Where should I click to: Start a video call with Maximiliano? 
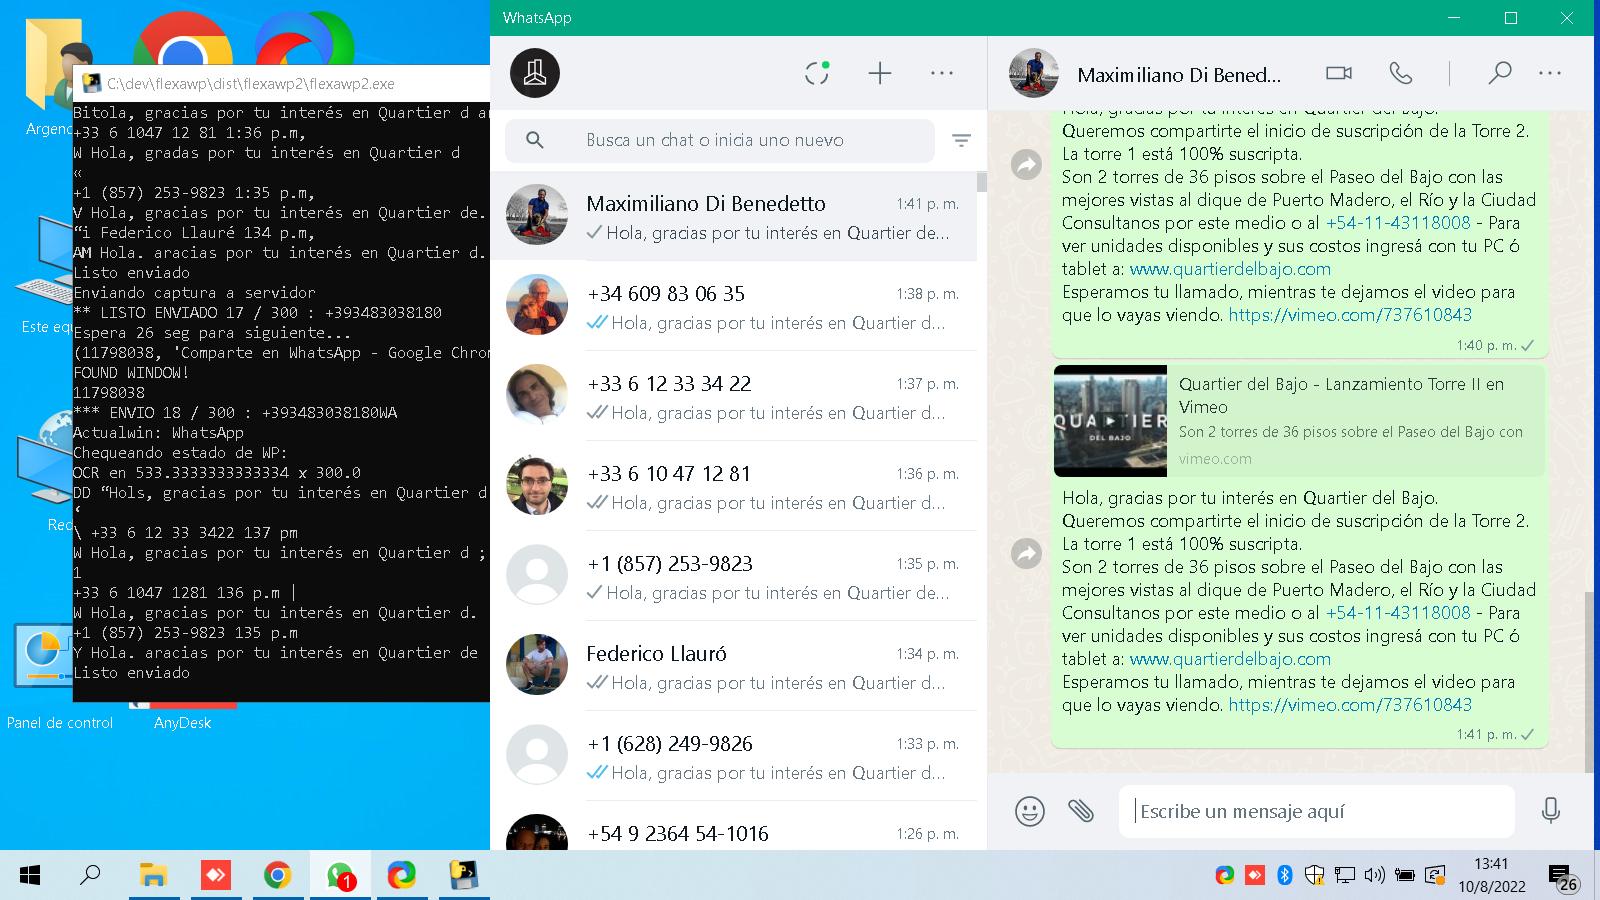(1339, 73)
